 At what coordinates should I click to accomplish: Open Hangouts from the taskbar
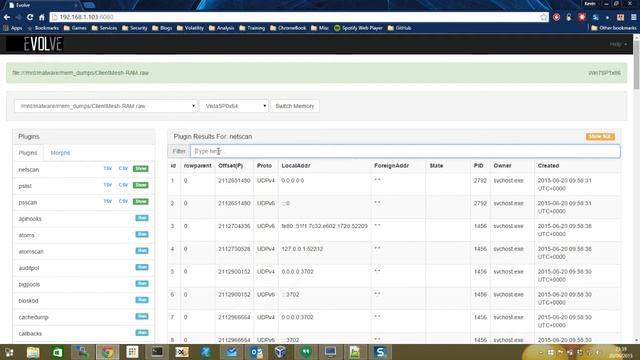[x=306, y=352]
